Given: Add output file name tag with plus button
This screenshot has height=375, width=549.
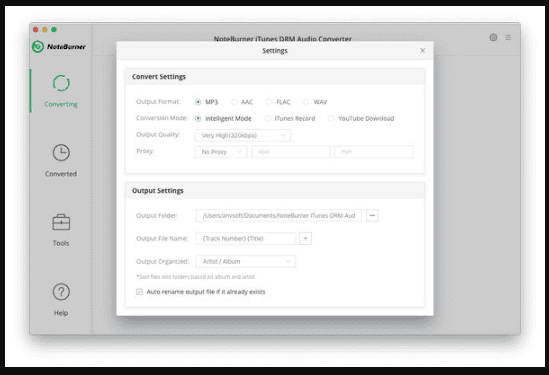Looking at the screenshot, I should pos(305,238).
